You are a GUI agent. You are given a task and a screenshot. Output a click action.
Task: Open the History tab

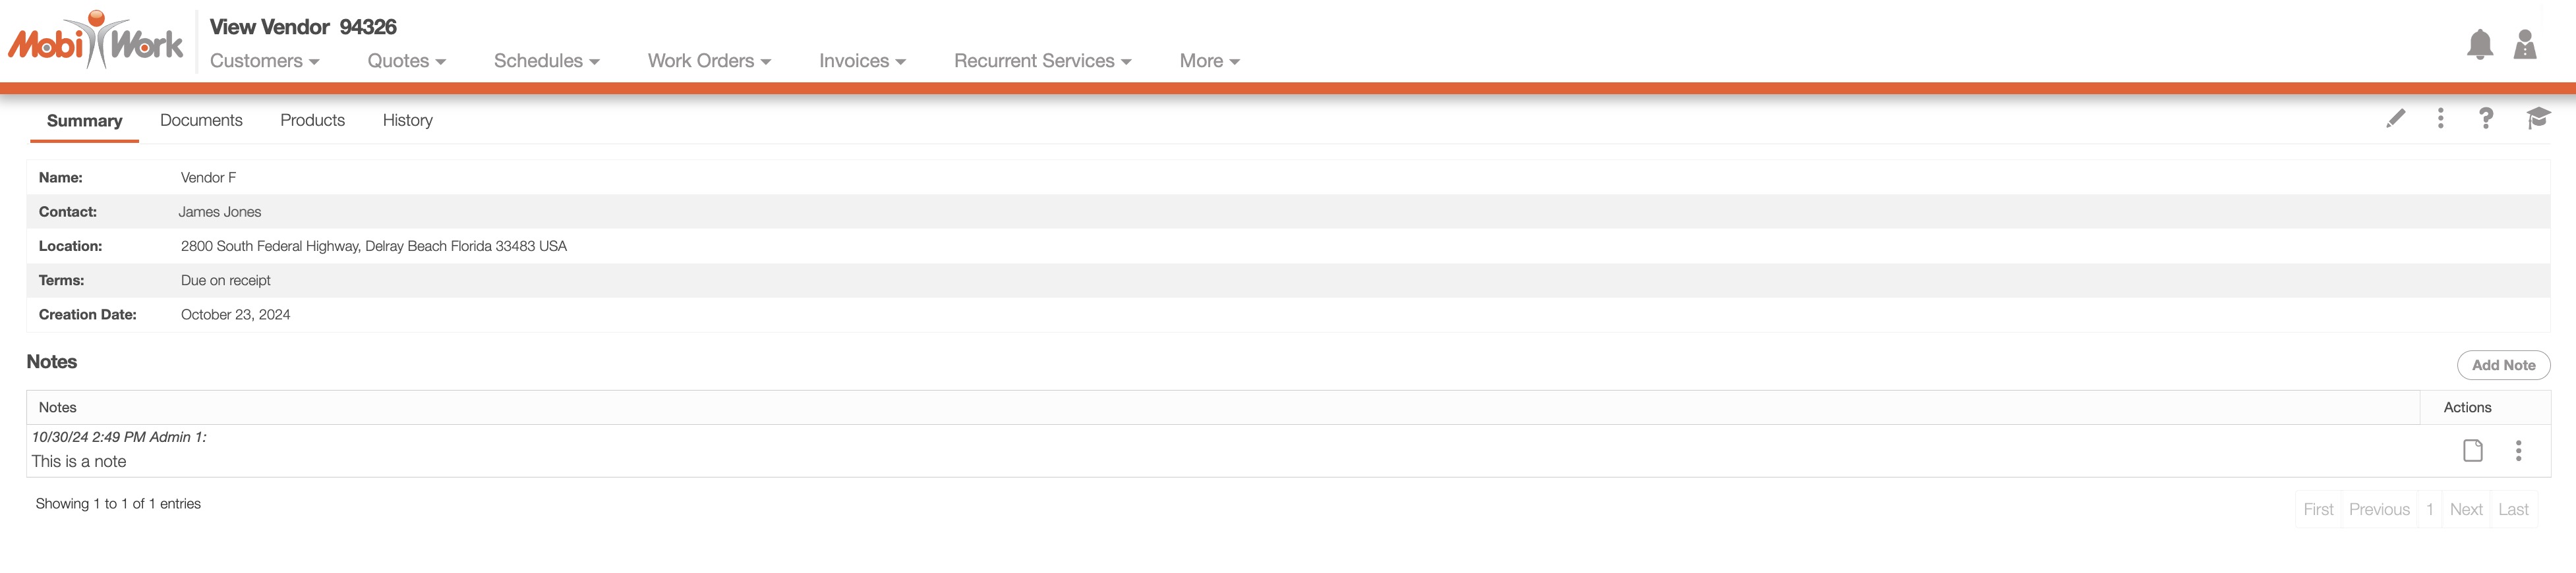coord(407,120)
